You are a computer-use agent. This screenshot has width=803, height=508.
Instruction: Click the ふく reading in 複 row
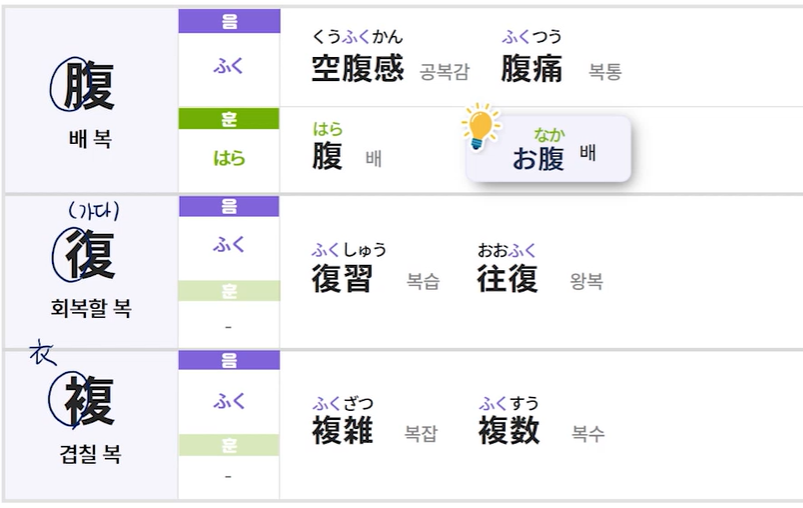coord(229,400)
